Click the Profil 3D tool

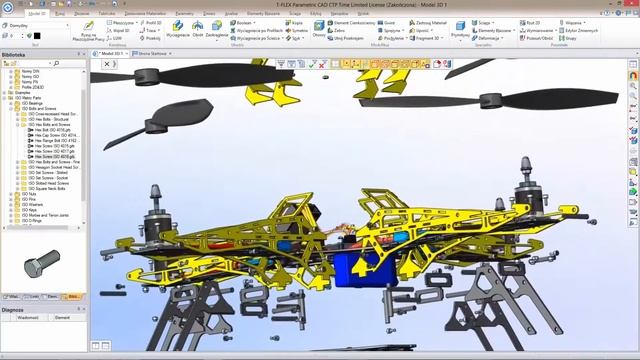pos(151,23)
